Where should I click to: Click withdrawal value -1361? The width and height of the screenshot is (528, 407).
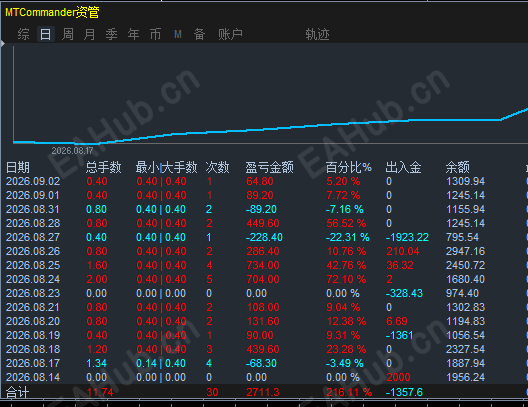(399, 335)
